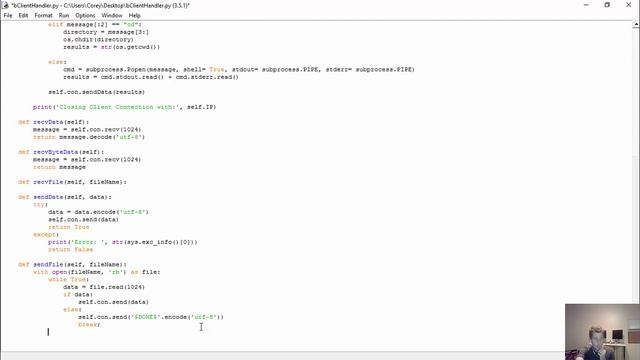The image size is (640, 360).
Task: Click the webcam video thumbnail
Action: (602, 332)
